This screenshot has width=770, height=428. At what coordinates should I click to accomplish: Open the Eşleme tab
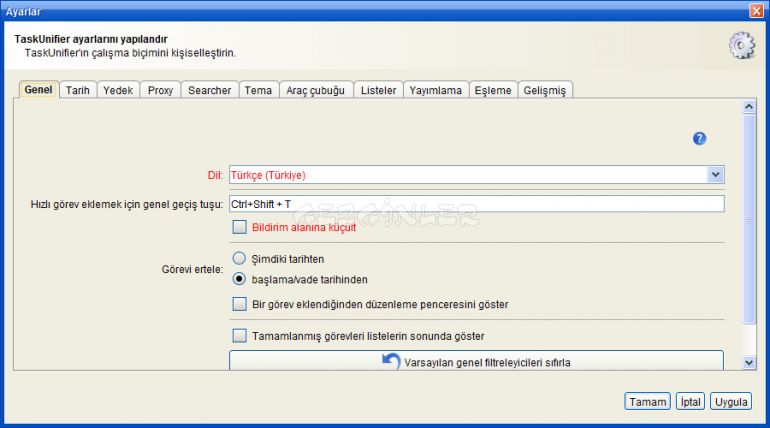pyautogui.click(x=493, y=90)
